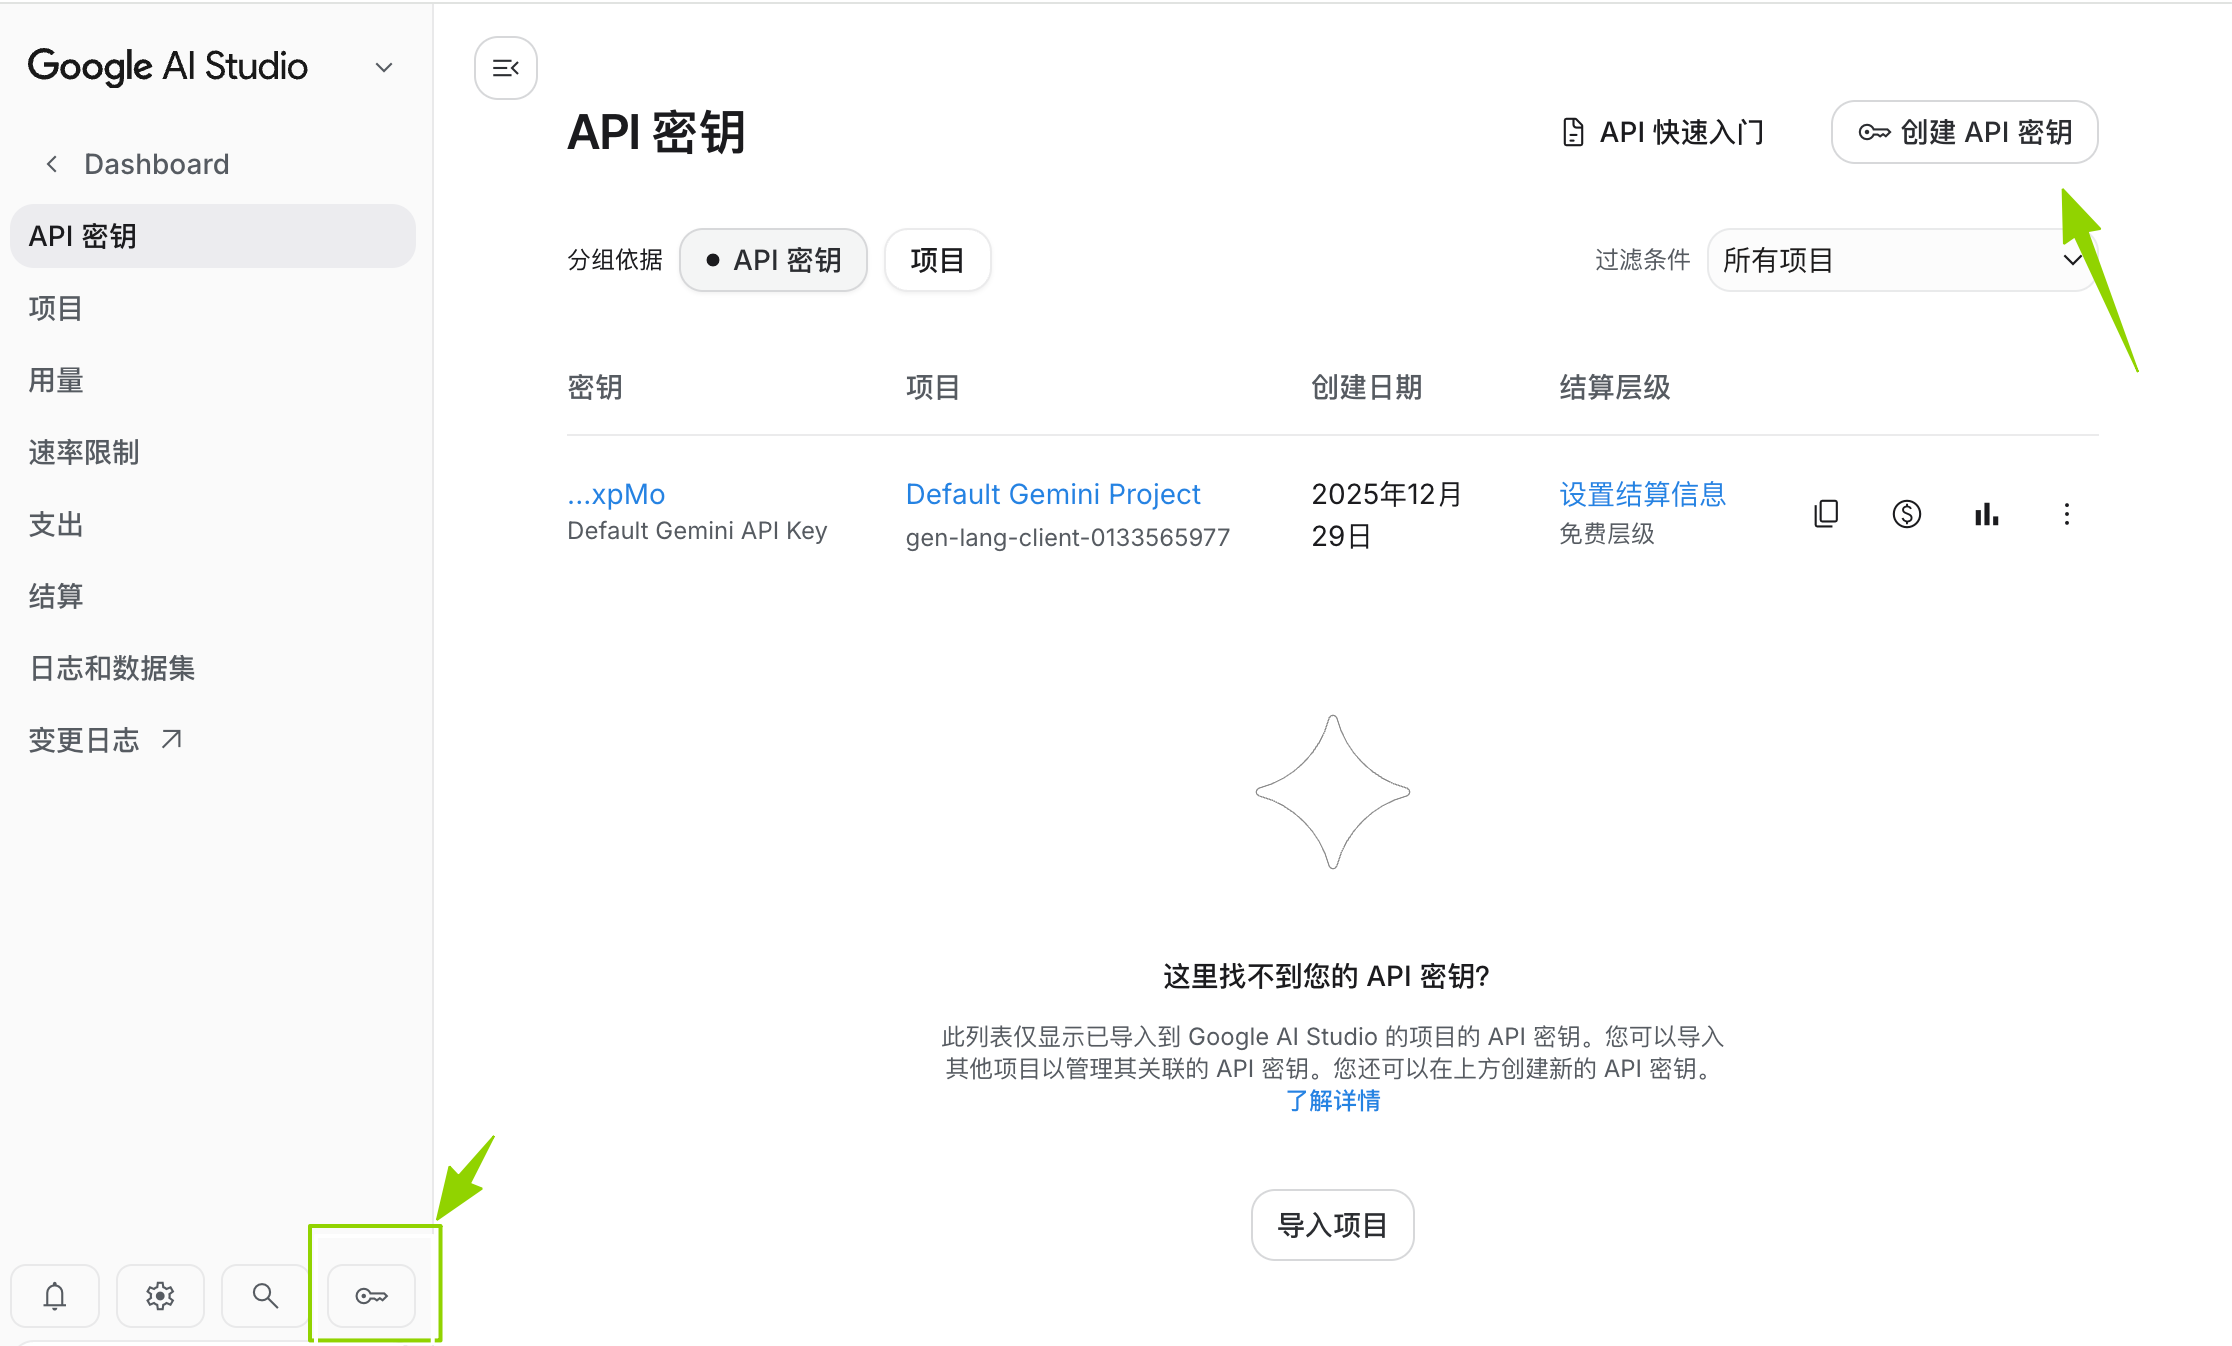The height and width of the screenshot is (1346, 2232).
Task: Open external link arrow beside 变更日志
Action: [x=172, y=739]
